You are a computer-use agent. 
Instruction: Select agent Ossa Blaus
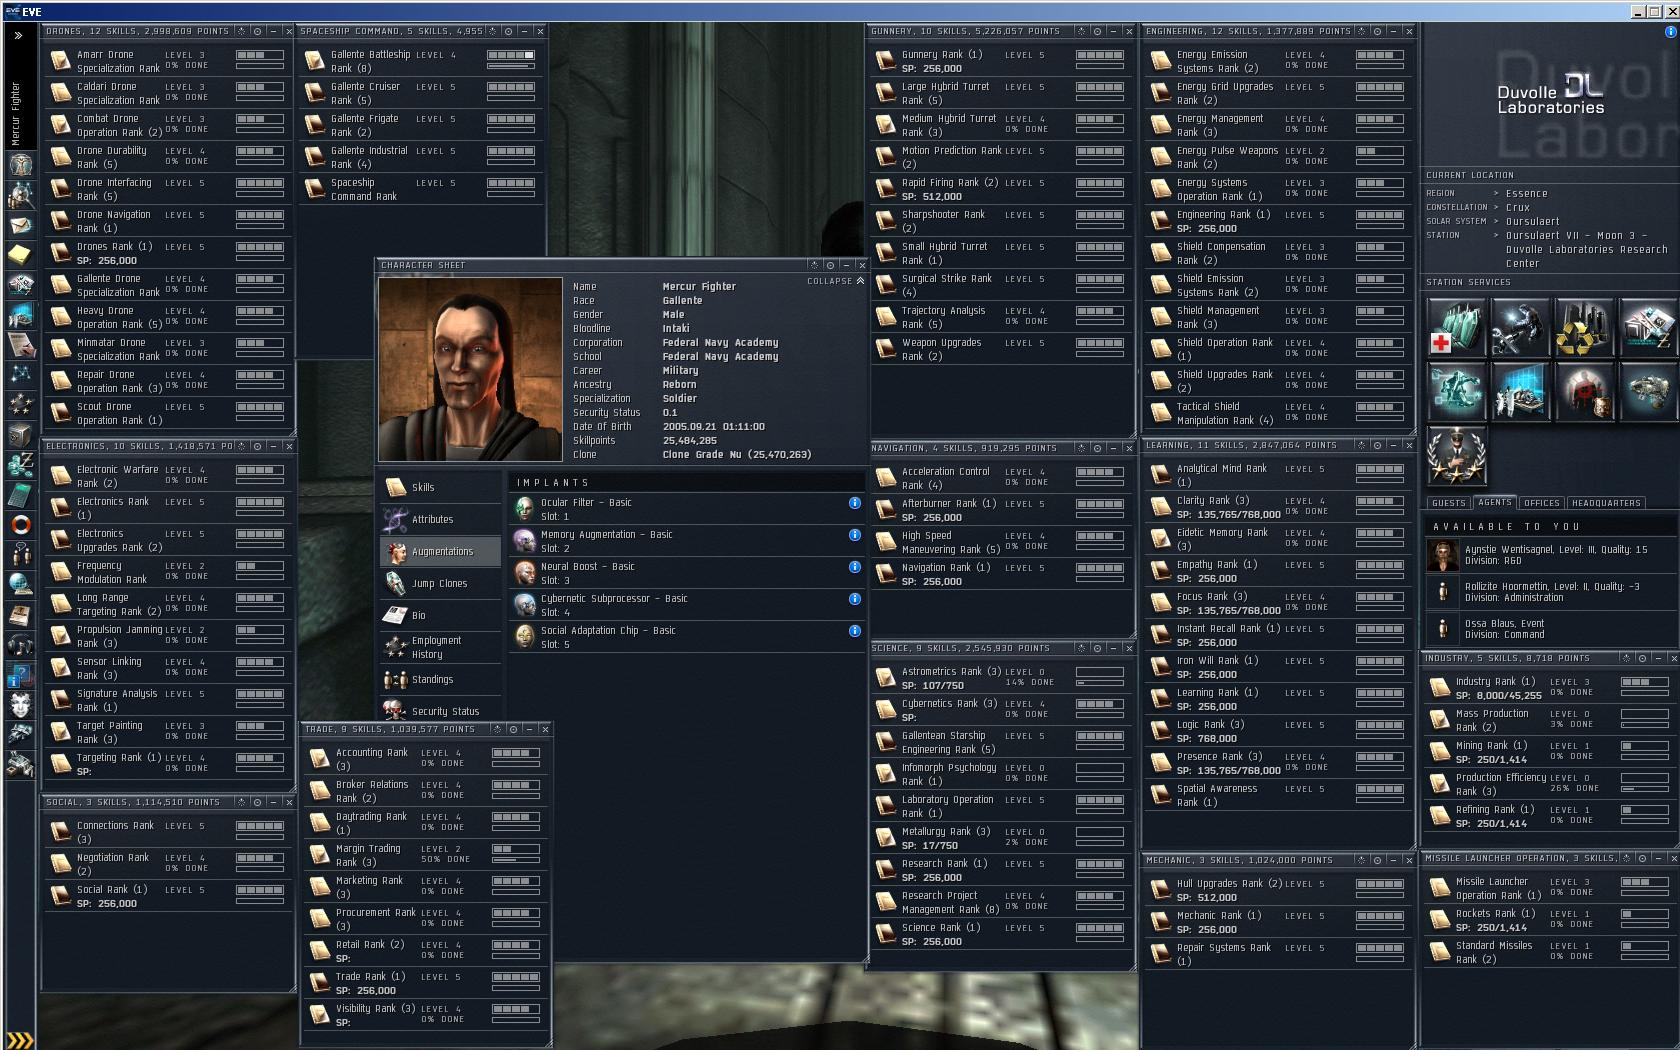[1550, 629]
